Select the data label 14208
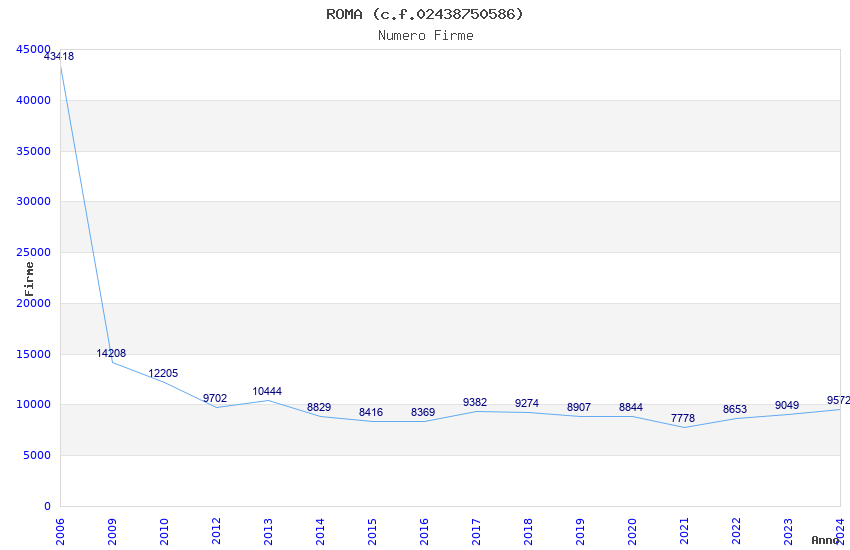 point(111,353)
